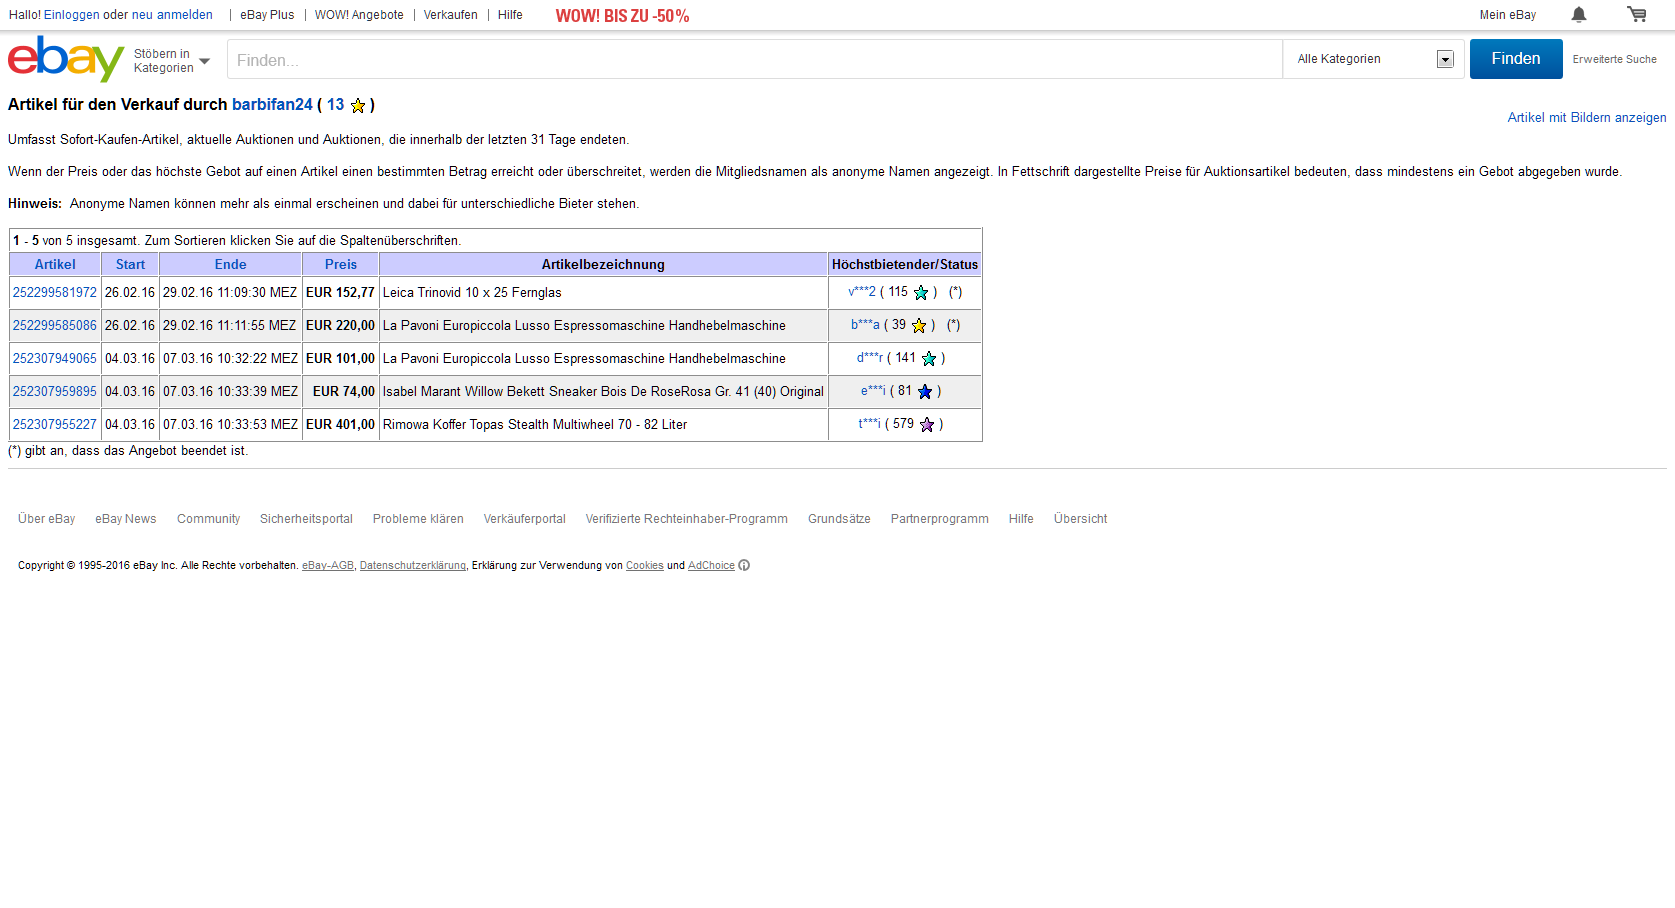This screenshot has width=1675, height=908.
Task: Click Artikel mit Bildern anzeigen
Action: (1587, 118)
